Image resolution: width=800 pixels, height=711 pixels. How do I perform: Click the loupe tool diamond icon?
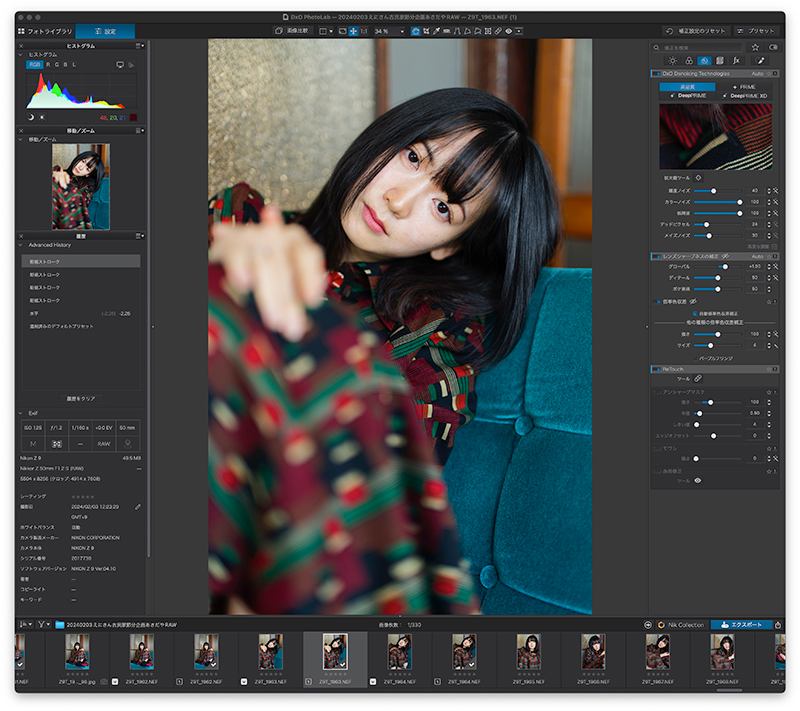pos(698,178)
